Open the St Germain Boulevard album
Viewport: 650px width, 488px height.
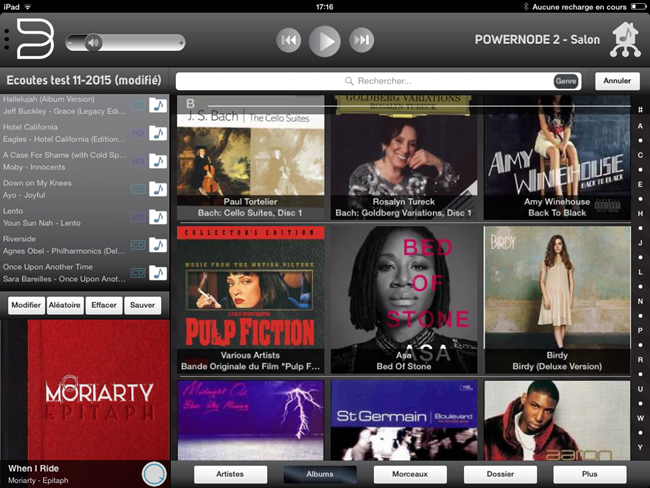click(404, 420)
